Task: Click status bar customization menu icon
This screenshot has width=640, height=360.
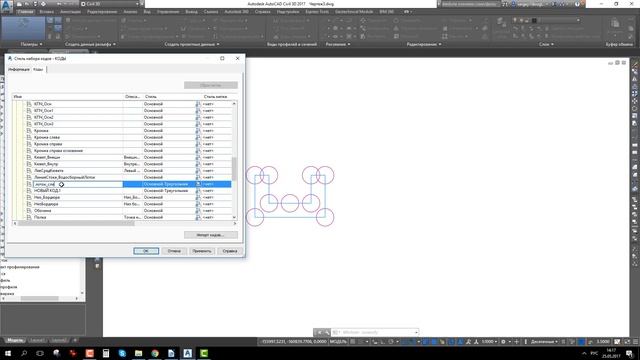Action: click(x=635, y=342)
